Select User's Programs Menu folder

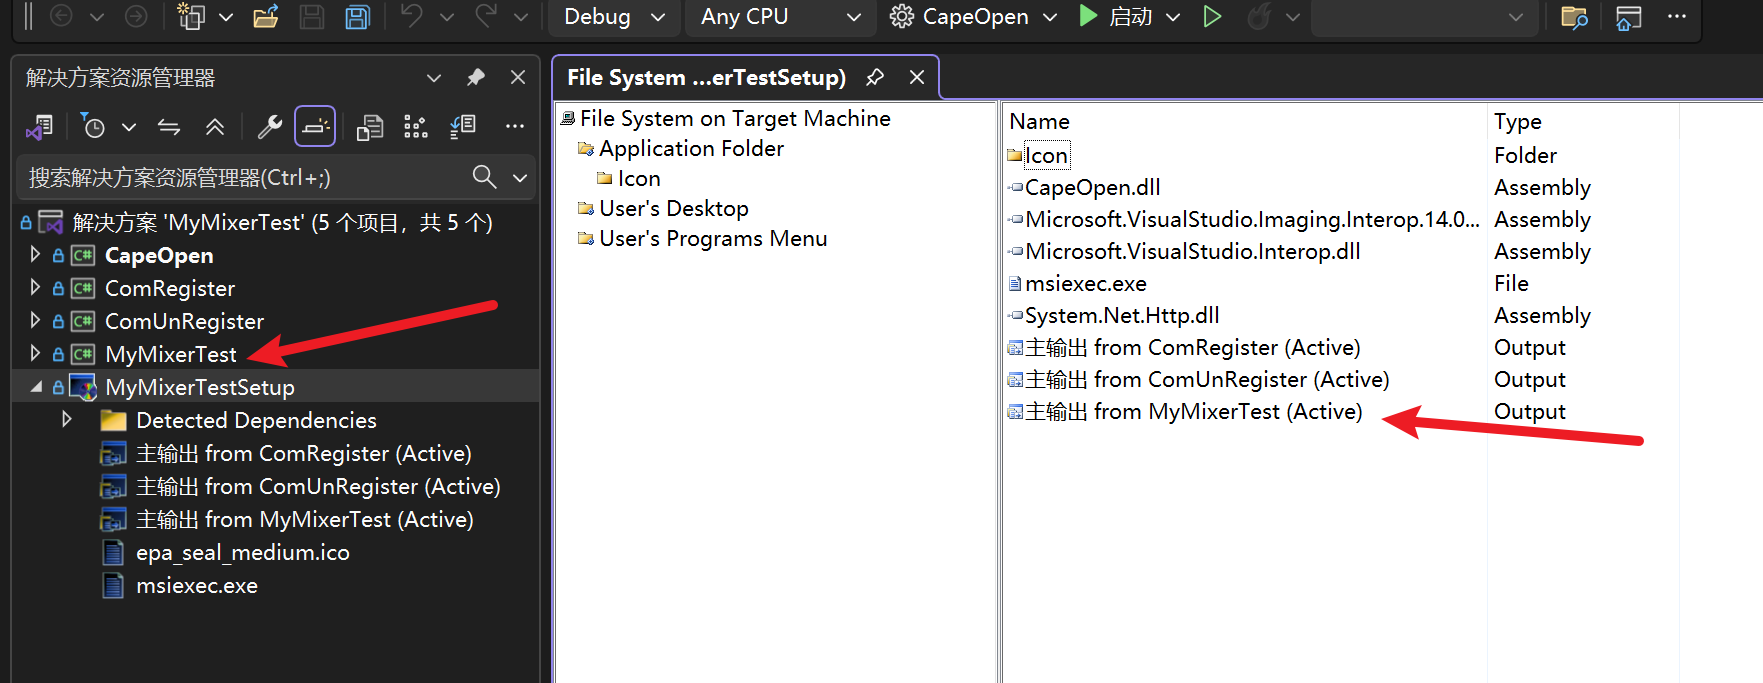pos(713,238)
